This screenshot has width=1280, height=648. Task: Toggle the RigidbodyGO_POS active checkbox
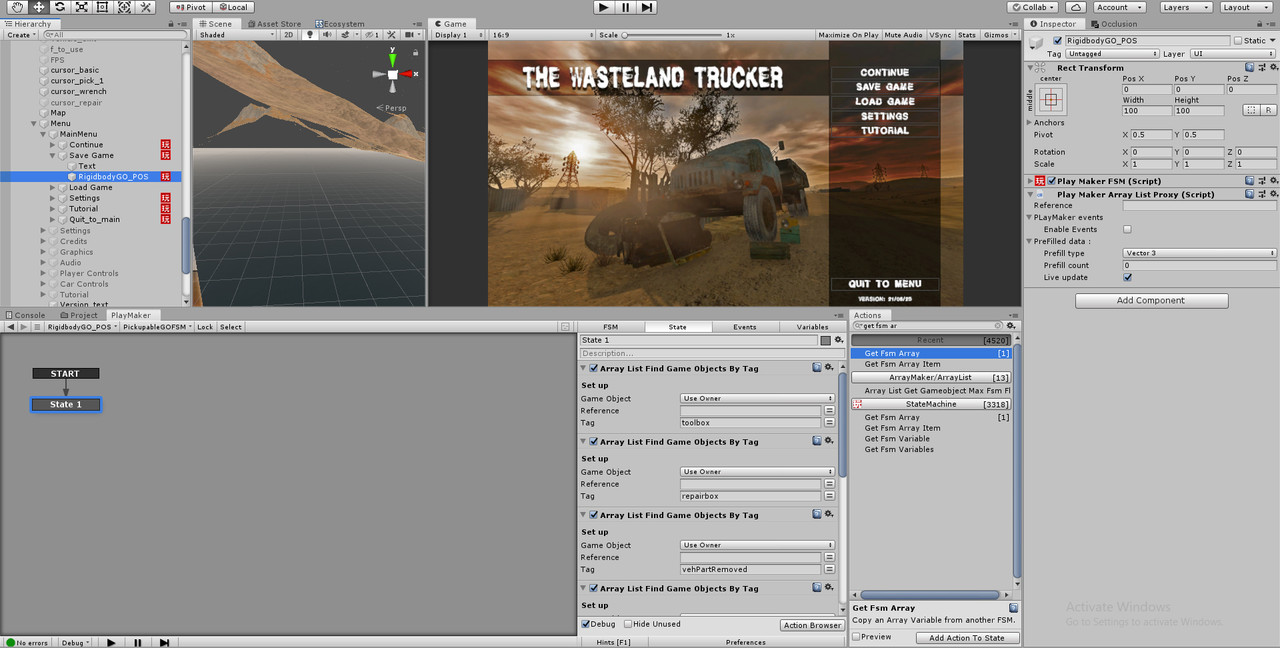[1058, 41]
